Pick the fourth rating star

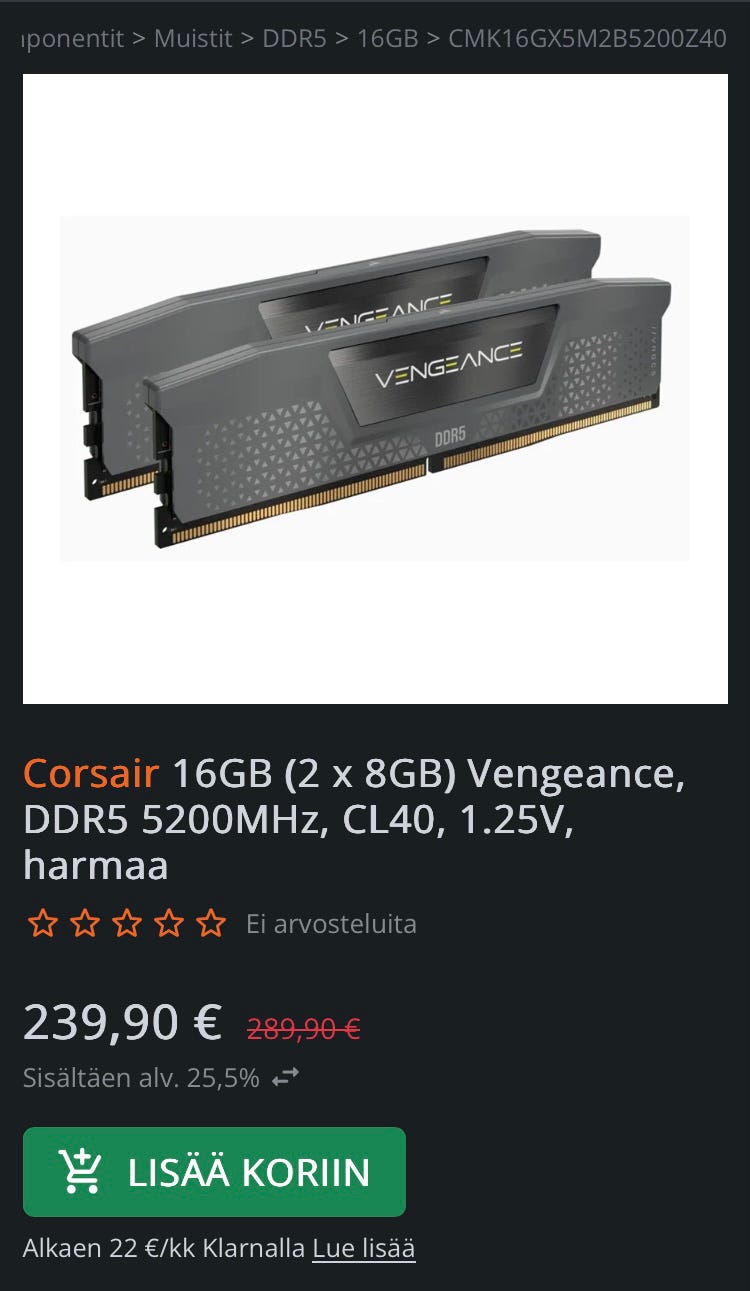click(168, 923)
